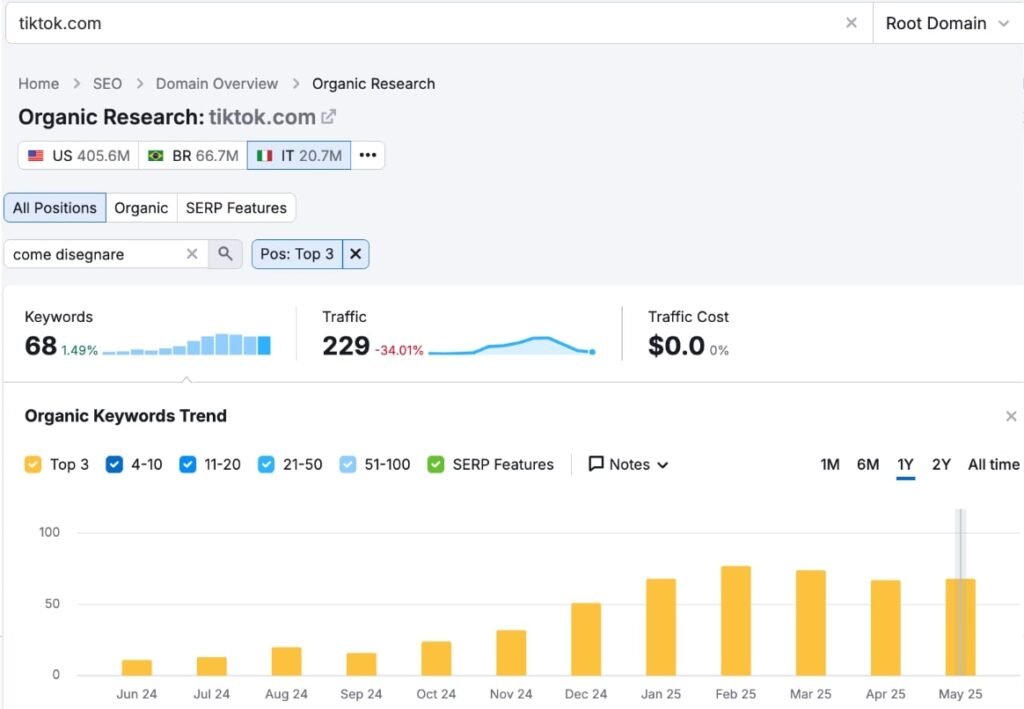Click the Traffic Cost value $0.0
The width and height of the screenshot is (1024, 709).
[x=677, y=346]
